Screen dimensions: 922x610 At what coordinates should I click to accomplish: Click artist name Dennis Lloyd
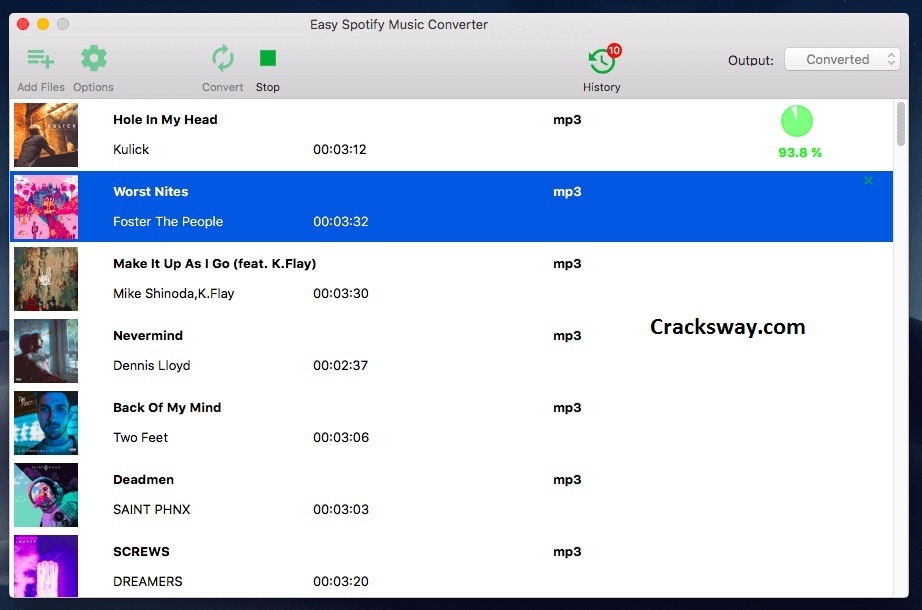click(x=152, y=365)
